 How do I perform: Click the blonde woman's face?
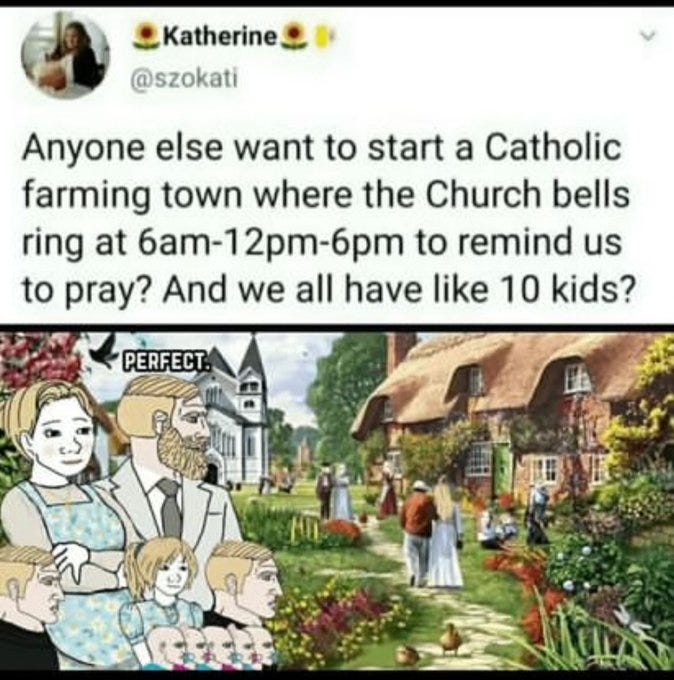63,438
